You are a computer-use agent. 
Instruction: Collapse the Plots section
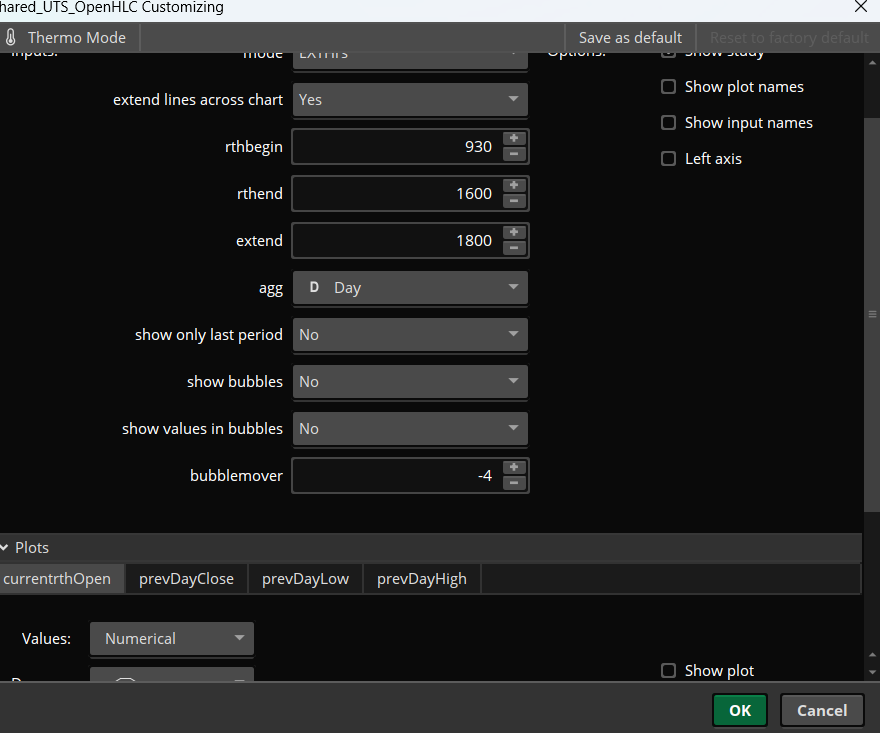[6, 548]
